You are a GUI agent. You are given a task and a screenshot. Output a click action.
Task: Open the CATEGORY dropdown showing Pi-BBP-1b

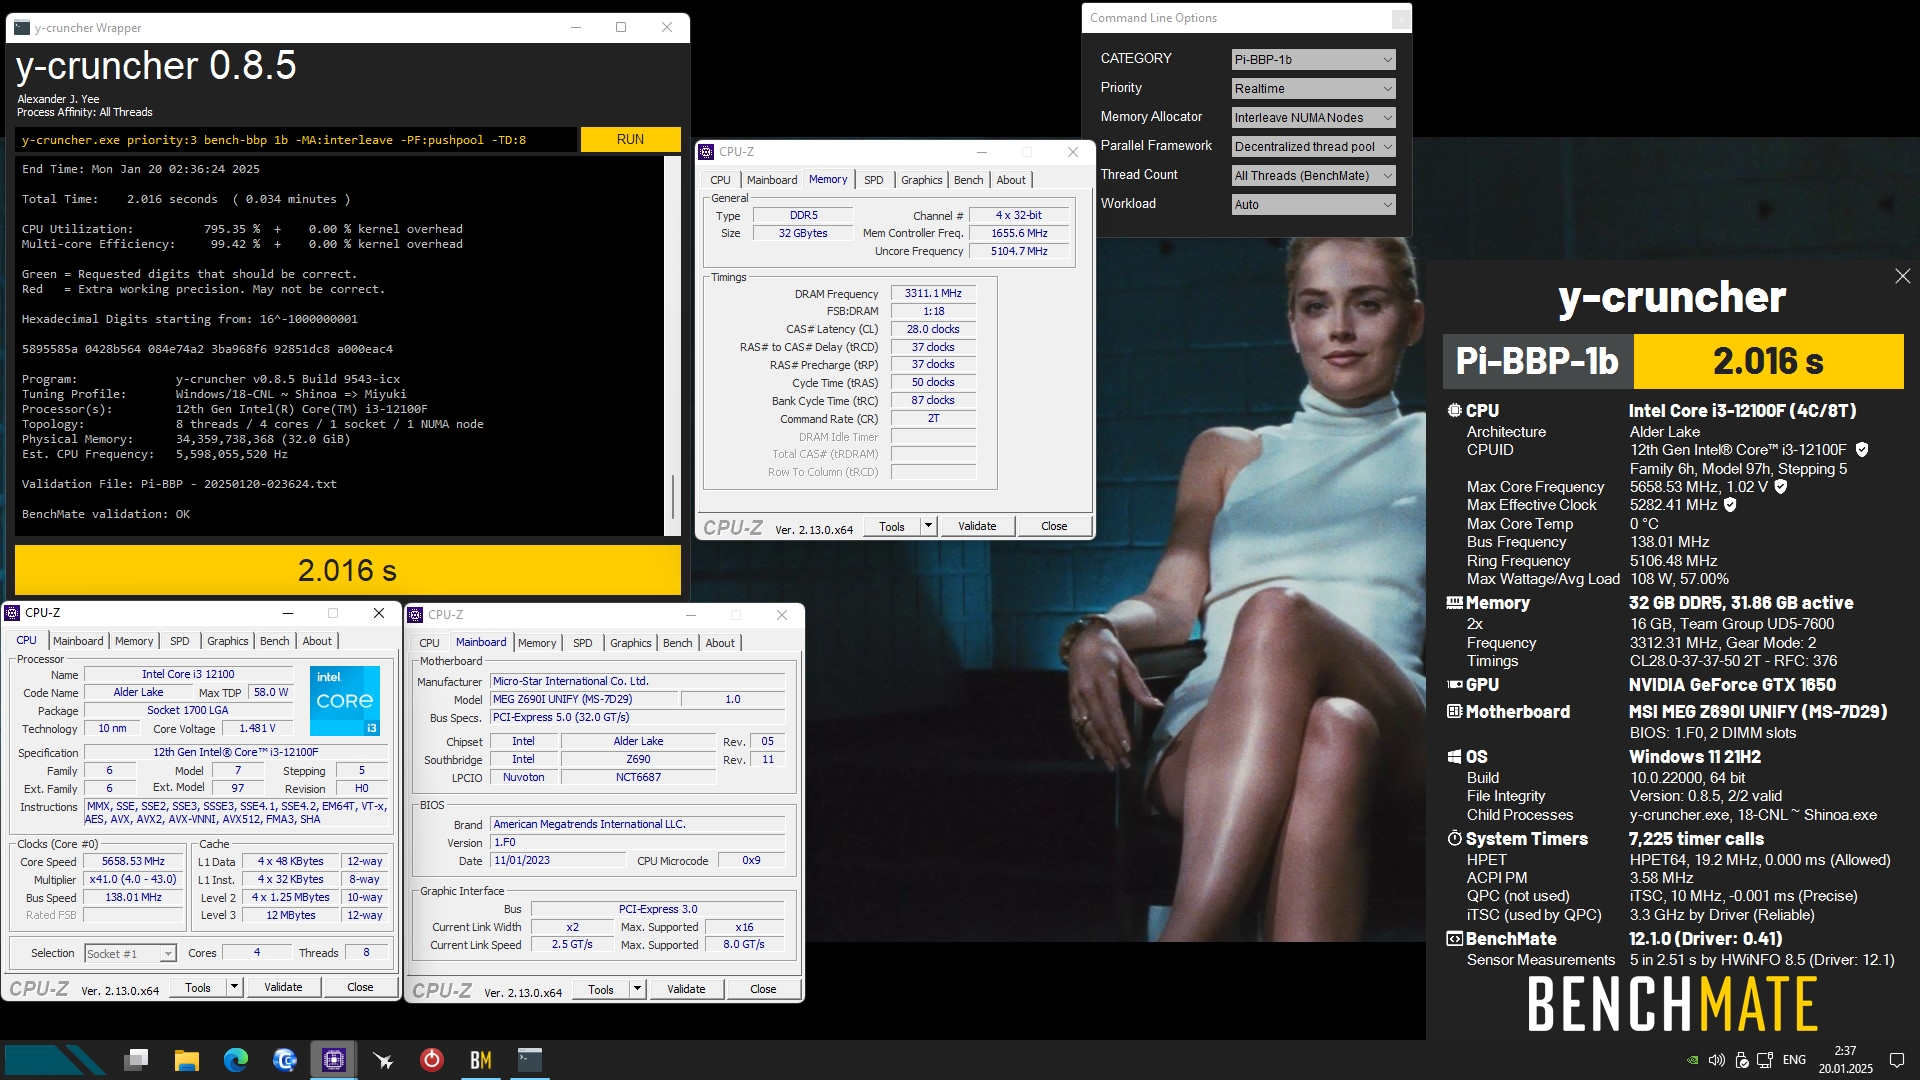(1313, 60)
